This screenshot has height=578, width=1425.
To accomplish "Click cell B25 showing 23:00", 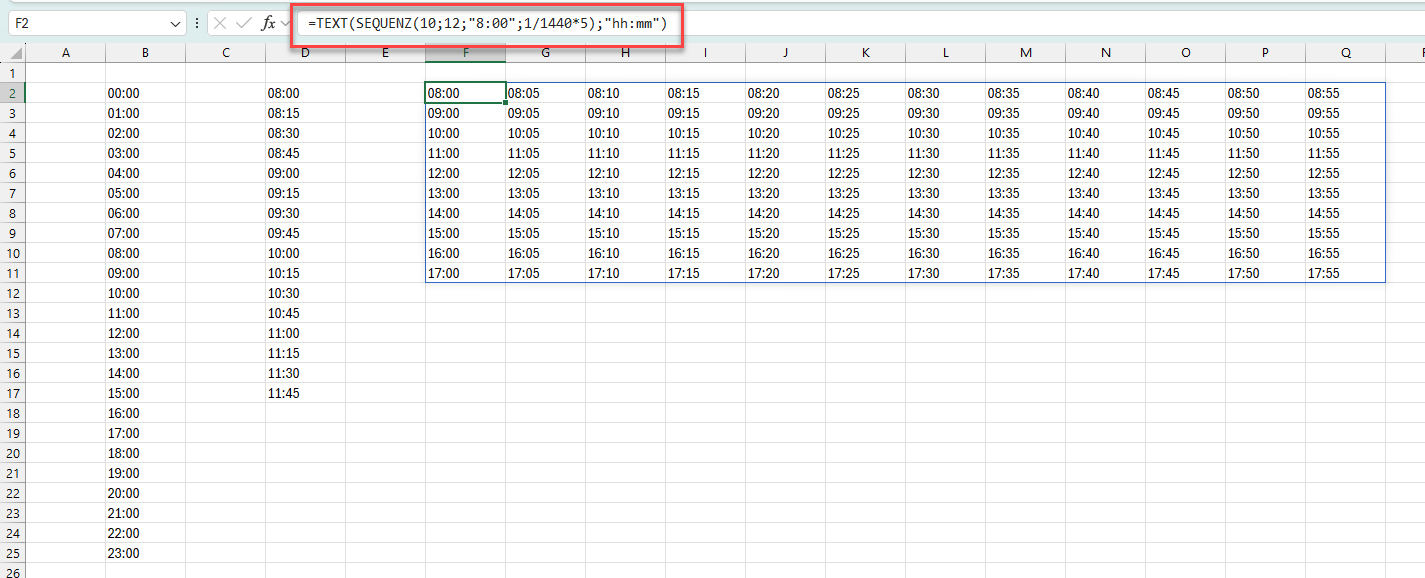I will [x=145, y=553].
